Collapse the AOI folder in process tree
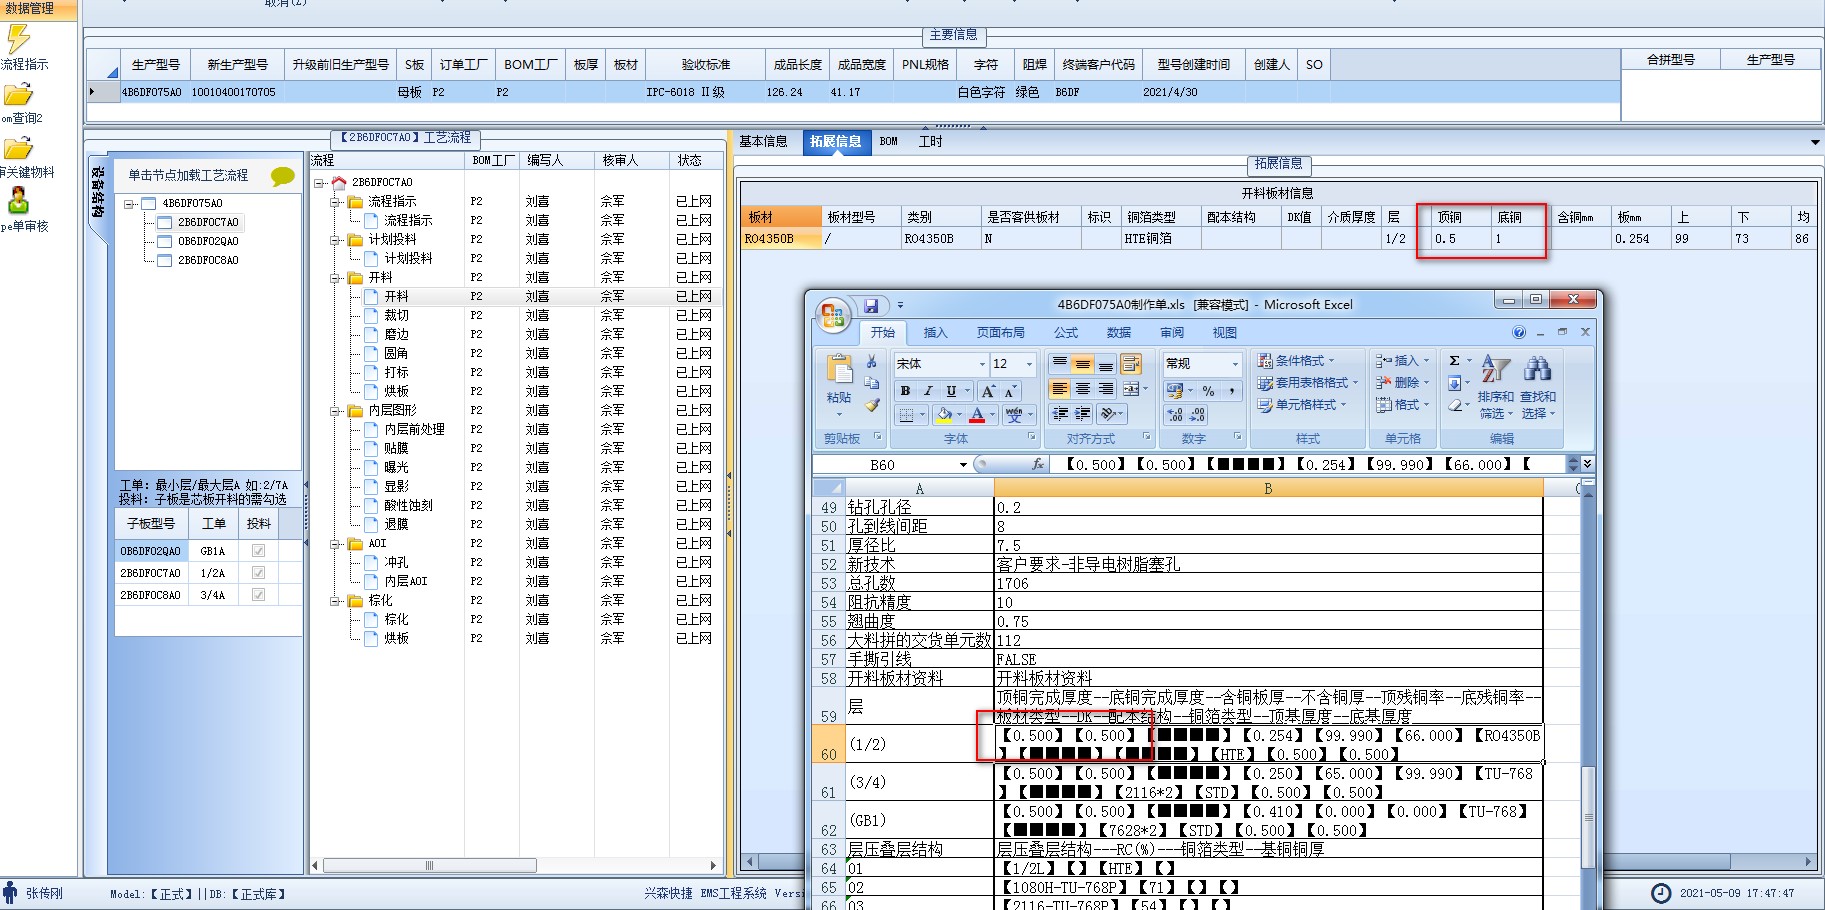Viewport: 1825px width, 910px height. pyautogui.click(x=336, y=543)
